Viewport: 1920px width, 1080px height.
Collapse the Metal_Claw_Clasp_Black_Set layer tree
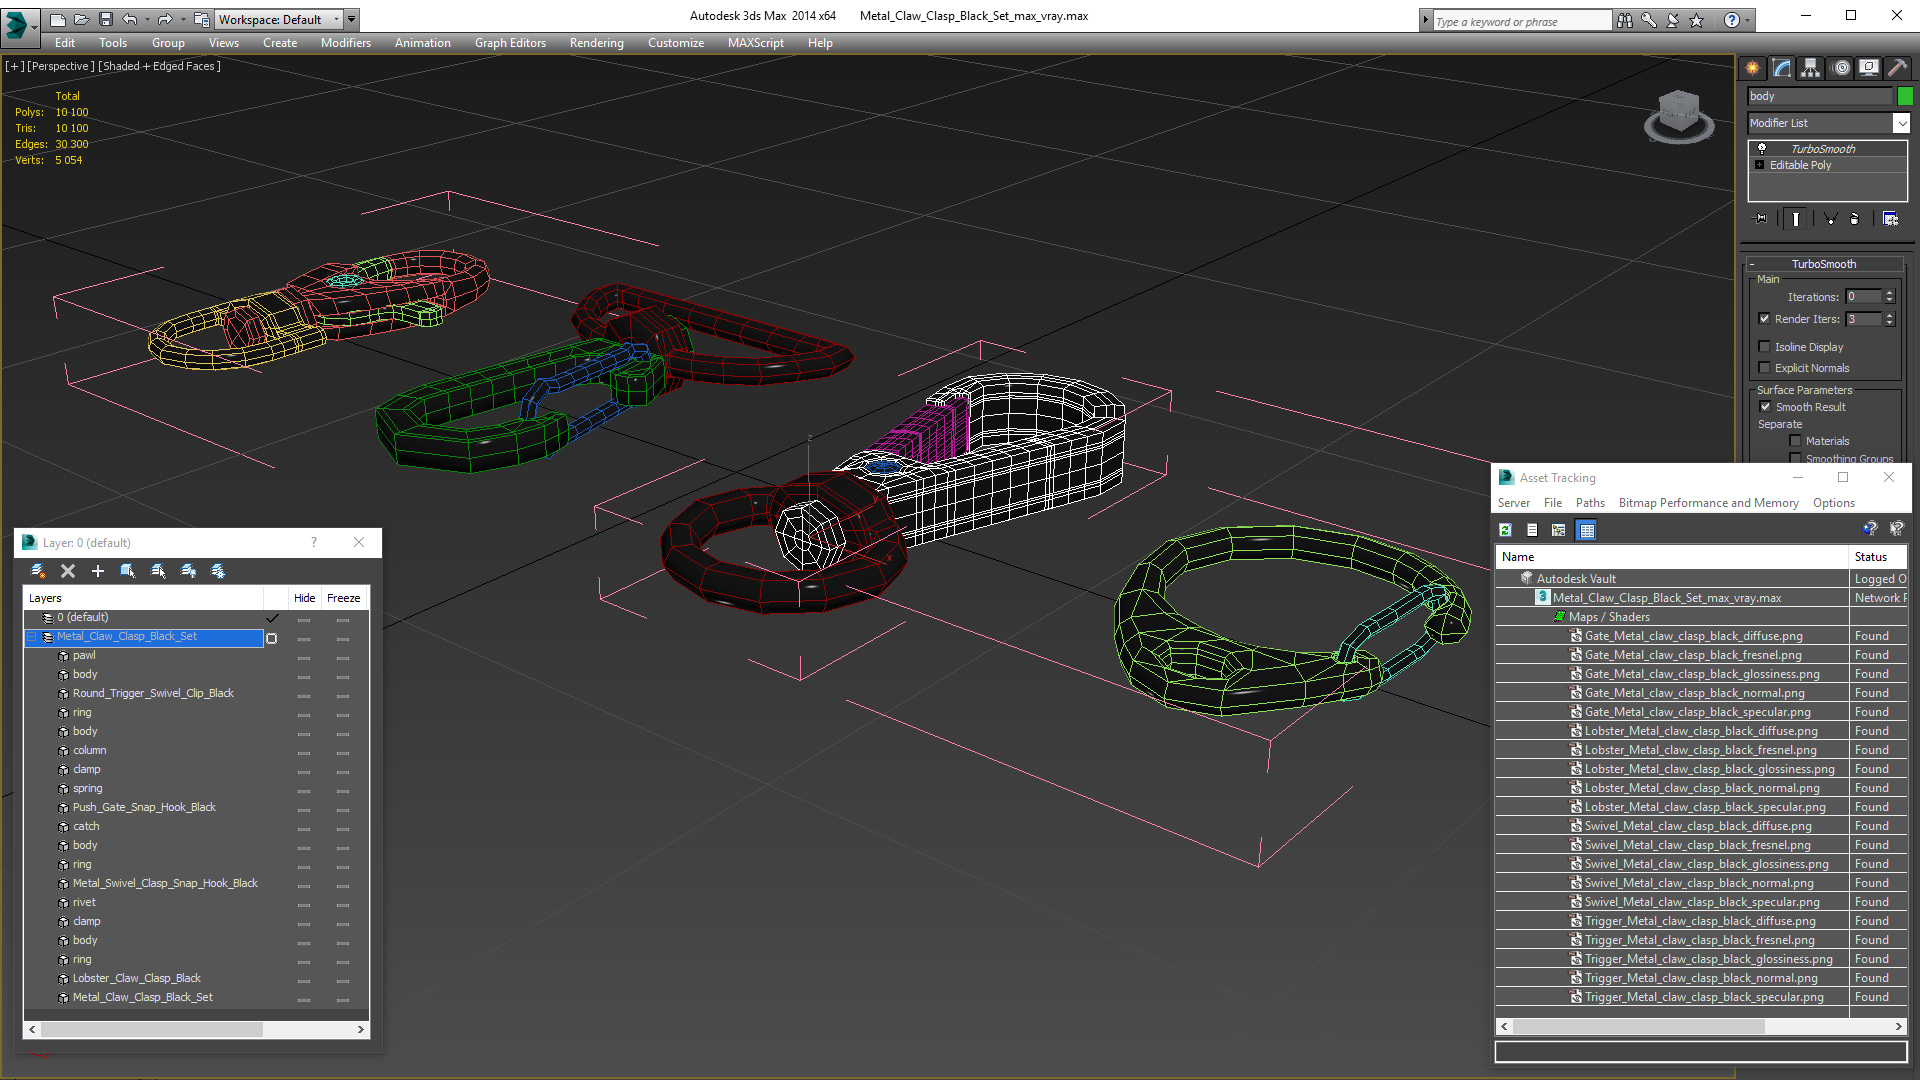point(32,637)
